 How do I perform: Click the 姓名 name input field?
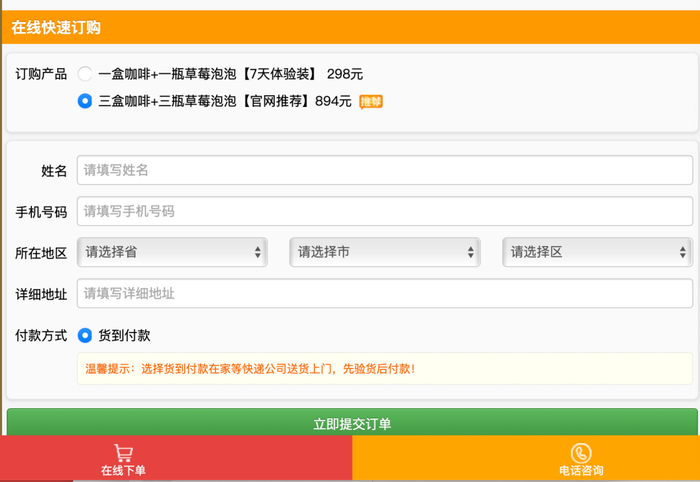pyautogui.click(x=385, y=170)
